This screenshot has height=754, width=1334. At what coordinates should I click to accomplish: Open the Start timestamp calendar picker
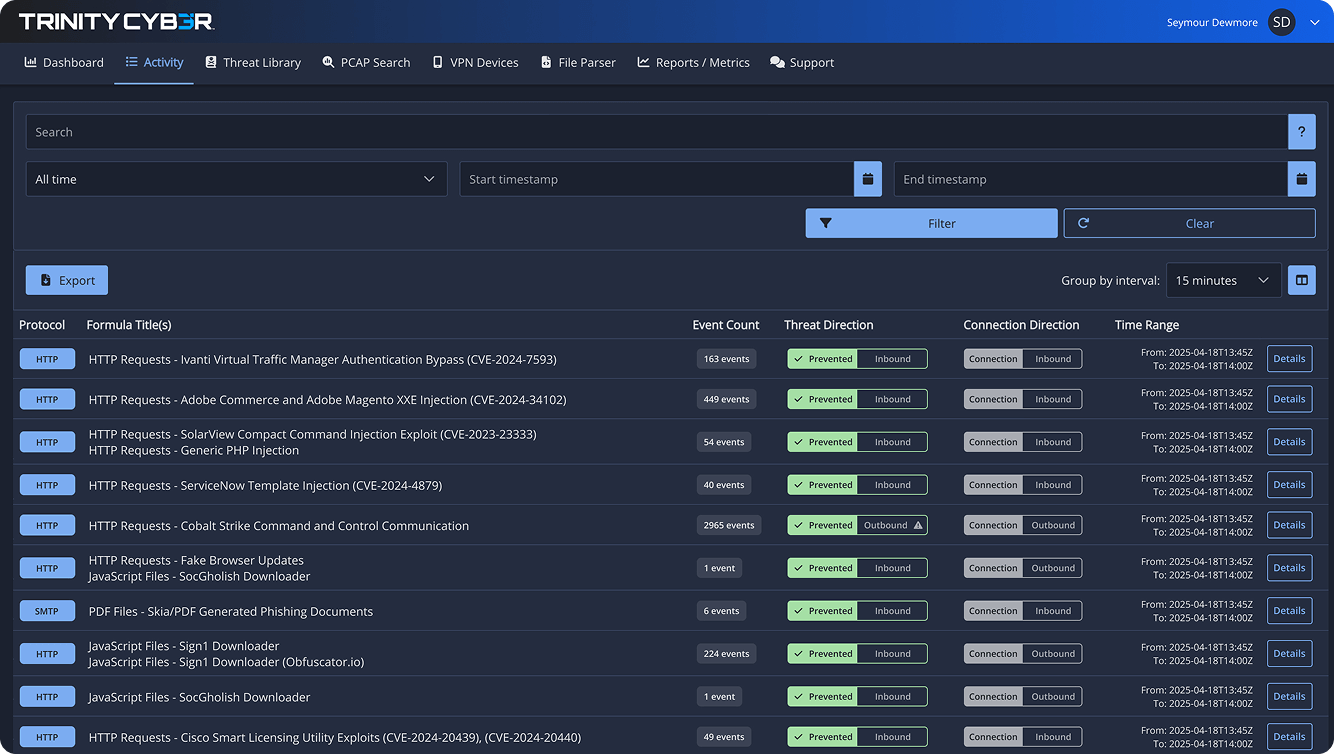(868, 179)
